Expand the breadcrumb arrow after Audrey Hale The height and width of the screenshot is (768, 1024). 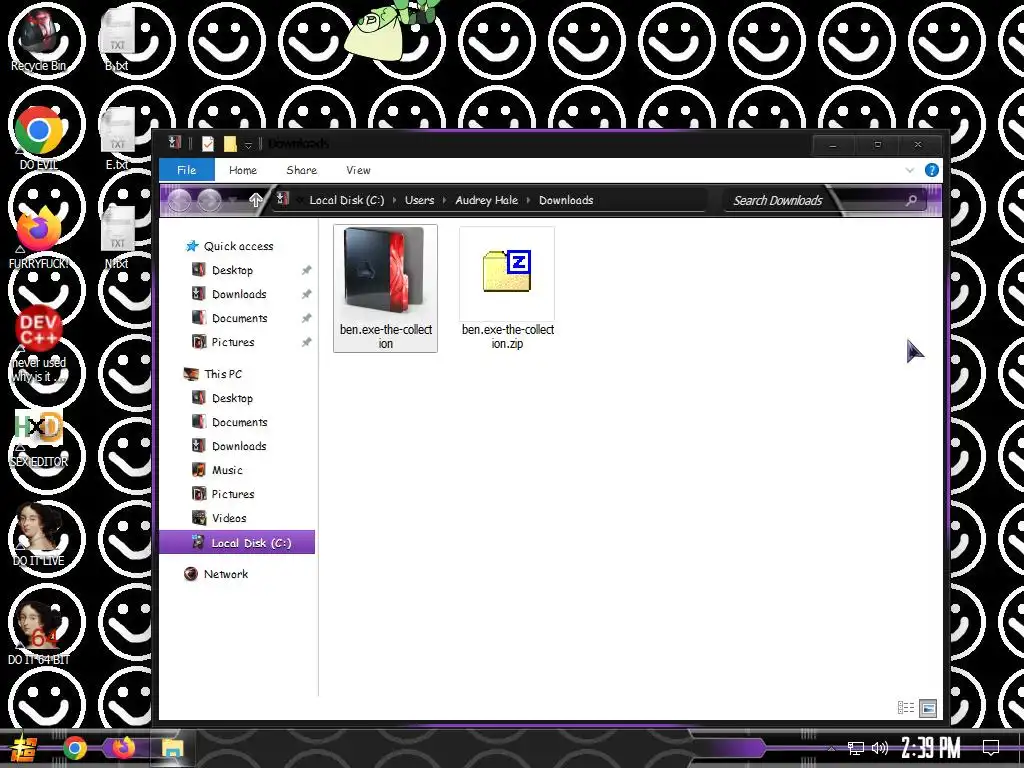(x=528, y=200)
